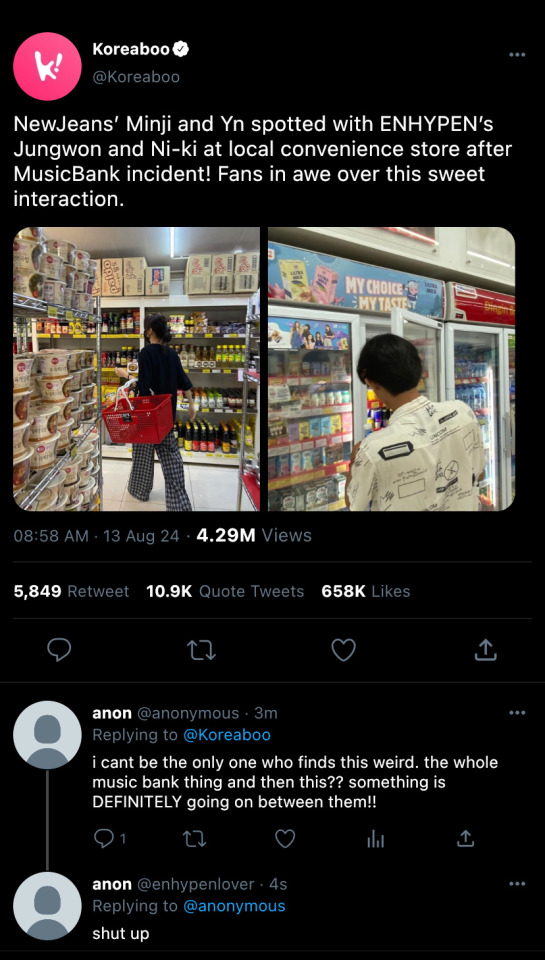The height and width of the screenshot is (960, 545).
Task: Open more options on @enhypenlover reply
Action: (517, 883)
